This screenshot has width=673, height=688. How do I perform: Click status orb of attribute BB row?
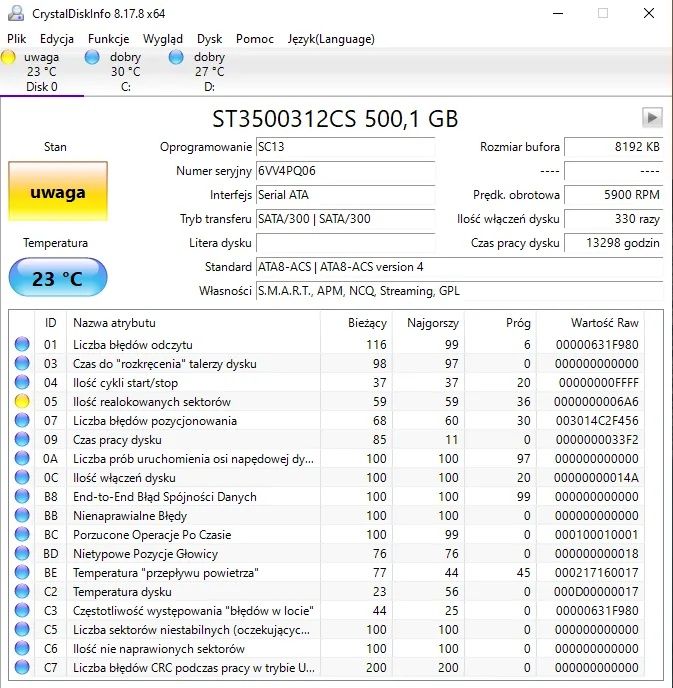coord(22,515)
